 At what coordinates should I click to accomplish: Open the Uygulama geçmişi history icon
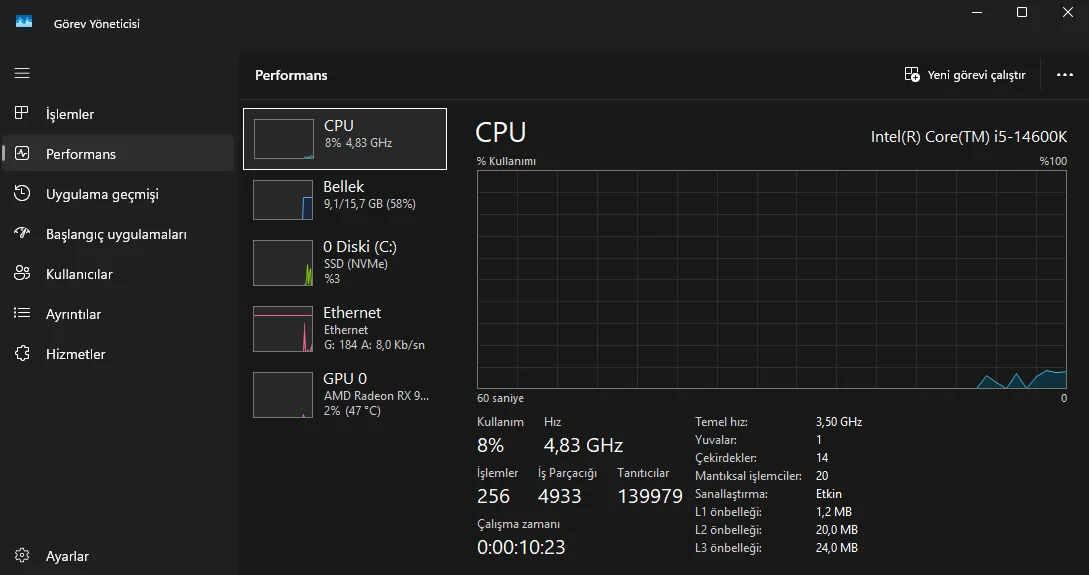[22, 193]
